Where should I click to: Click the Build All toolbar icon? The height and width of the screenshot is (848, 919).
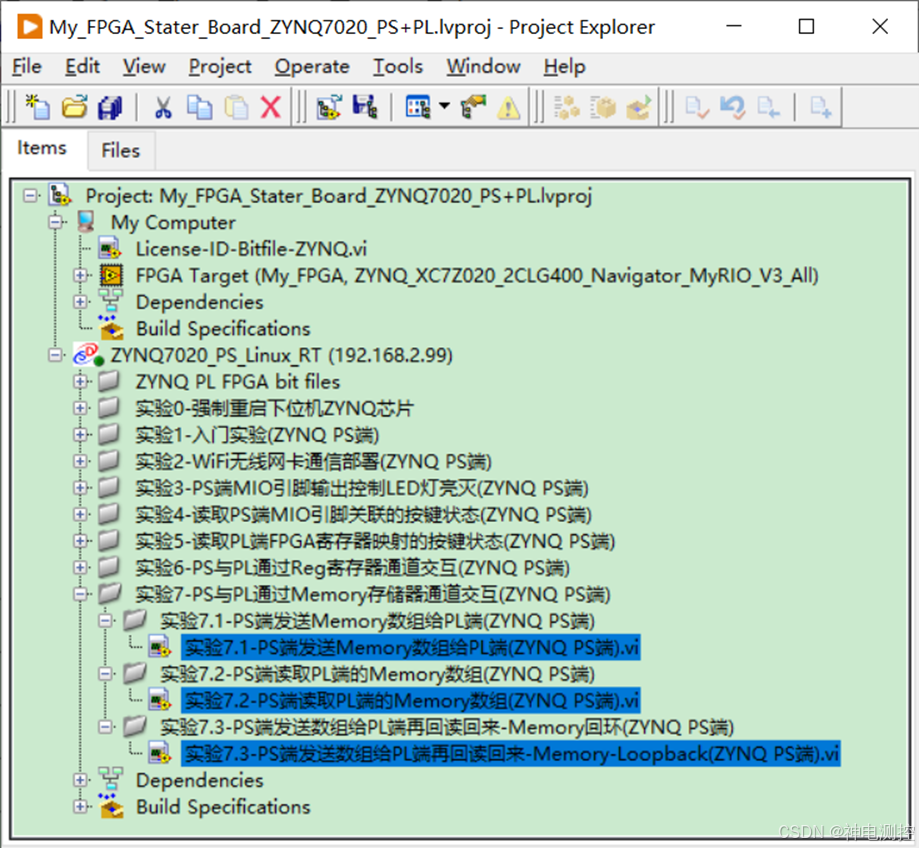click(x=566, y=107)
